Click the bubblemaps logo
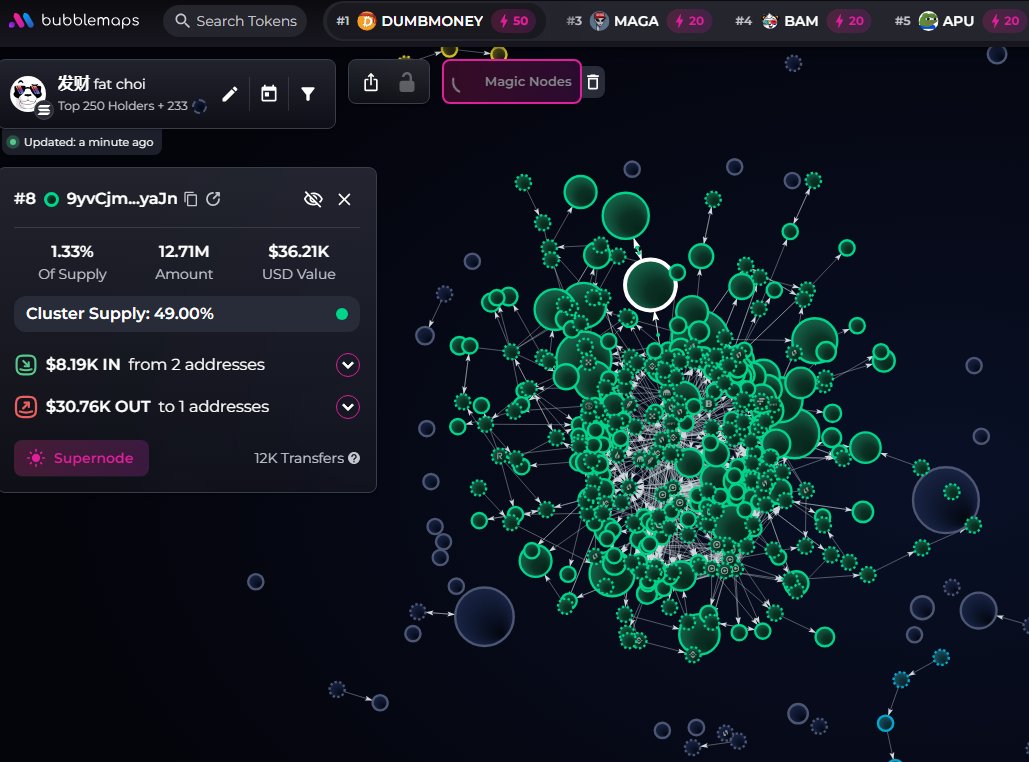The height and width of the screenshot is (762, 1029). pos(74,20)
